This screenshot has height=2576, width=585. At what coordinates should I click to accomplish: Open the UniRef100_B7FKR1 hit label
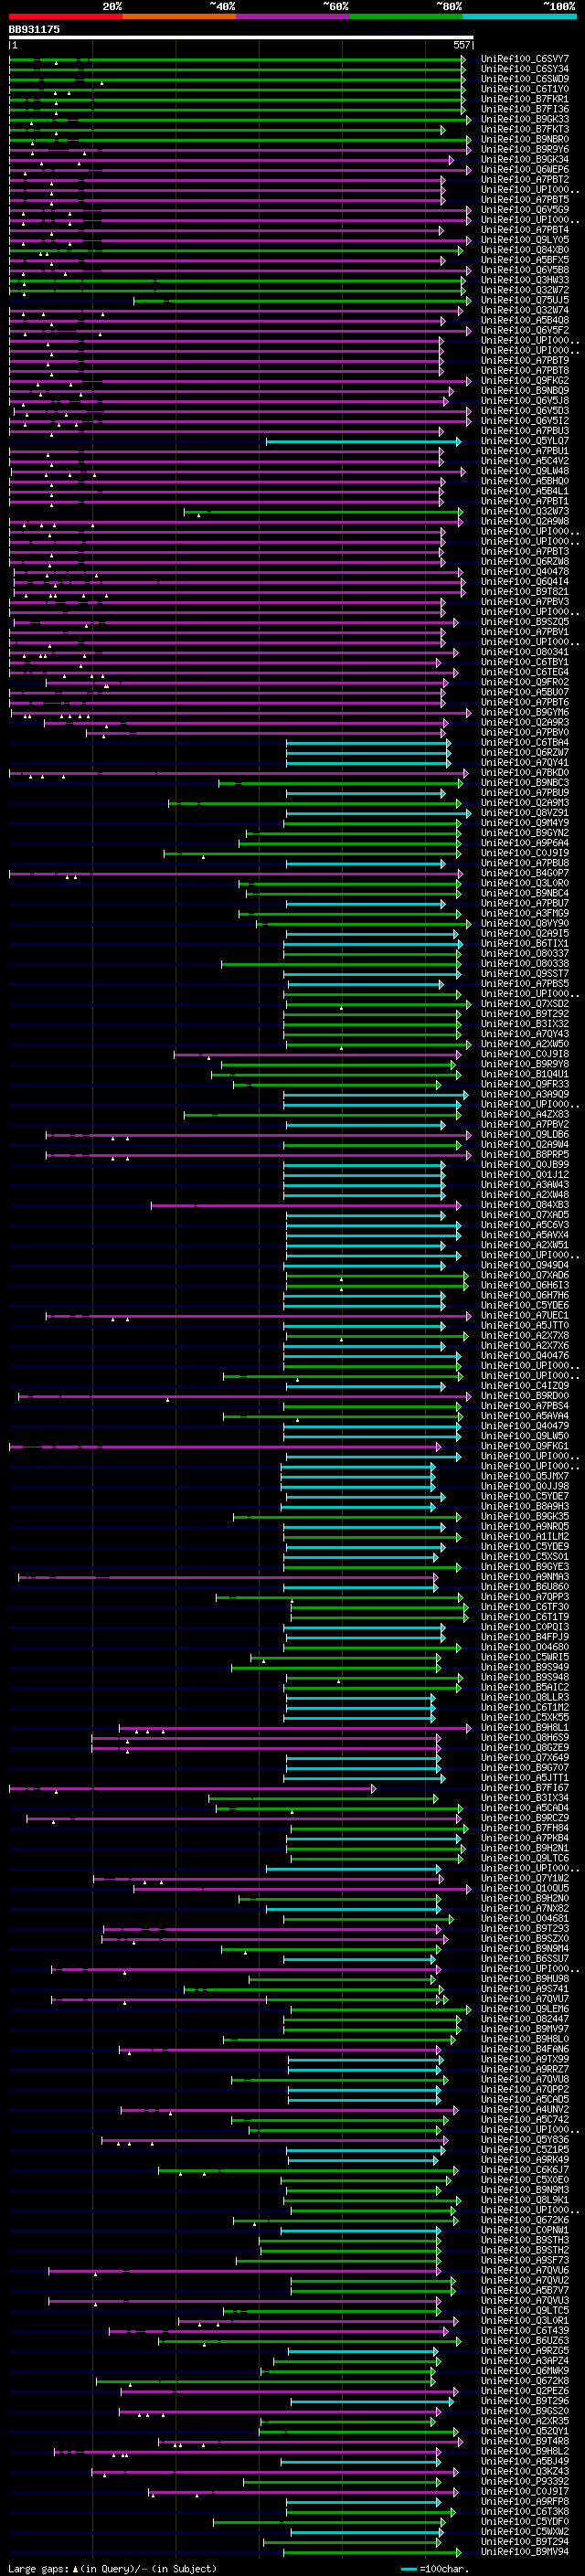coord(524,99)
